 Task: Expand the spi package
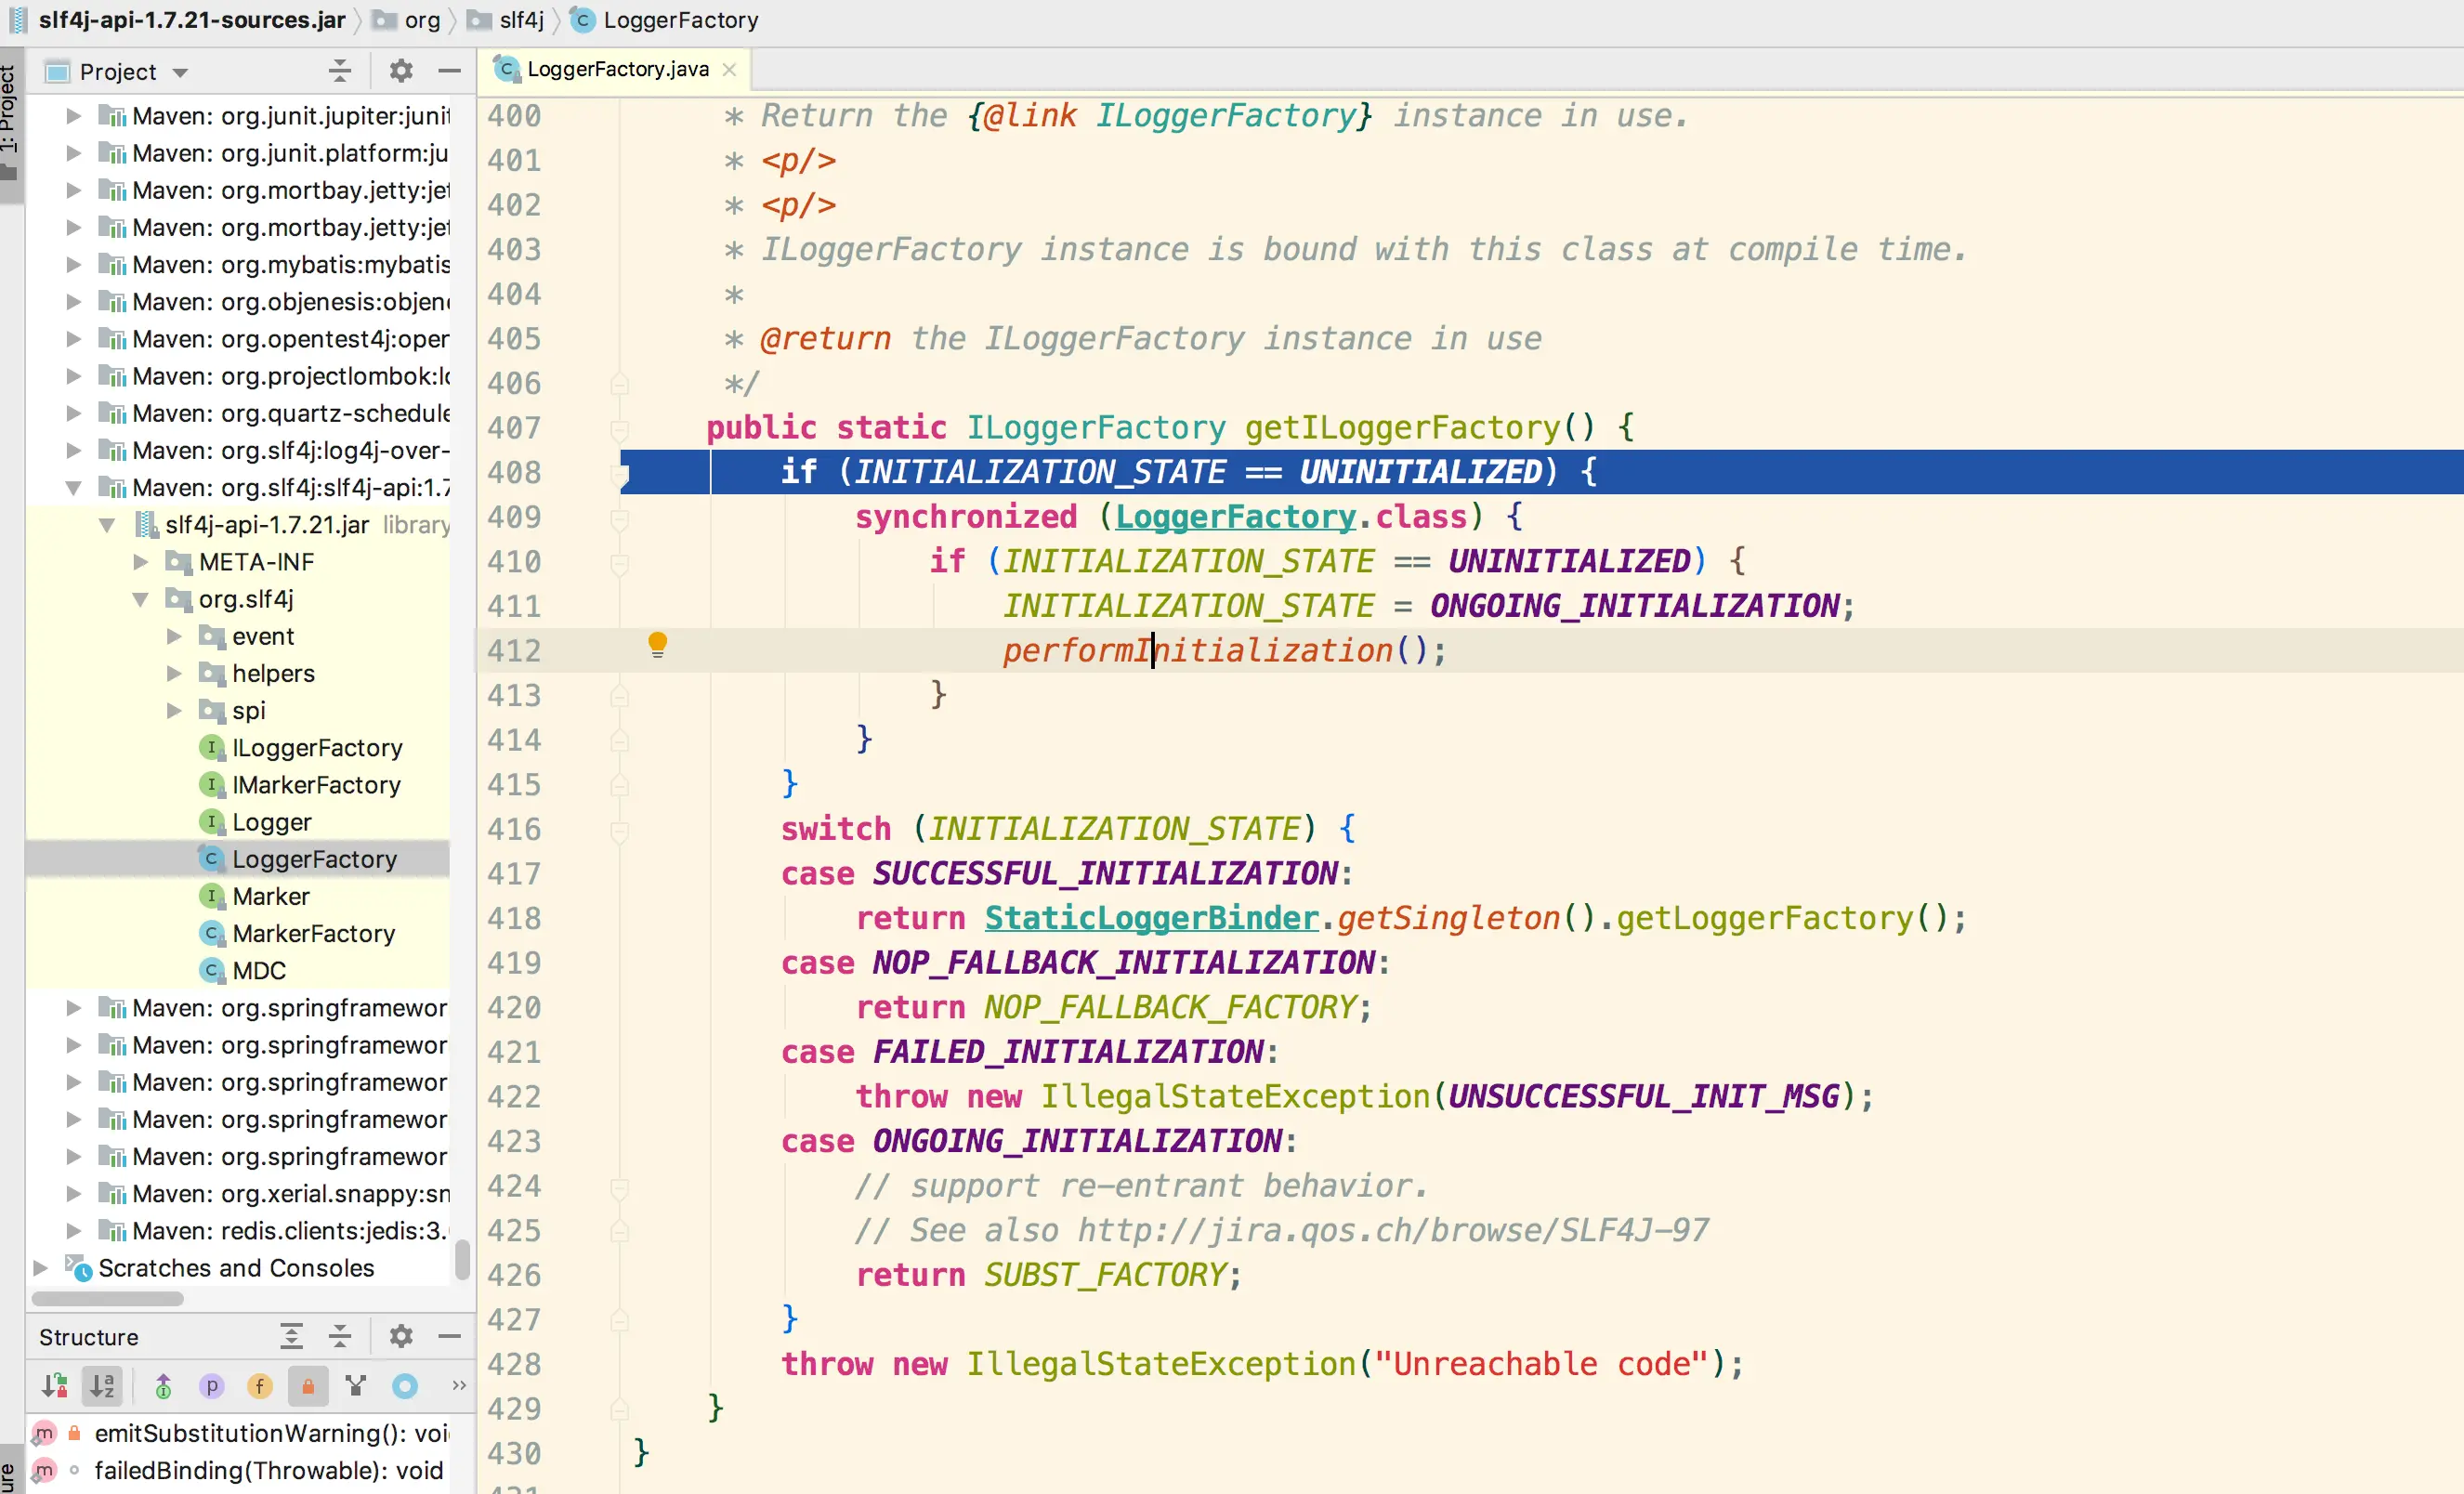coord(174,710)
